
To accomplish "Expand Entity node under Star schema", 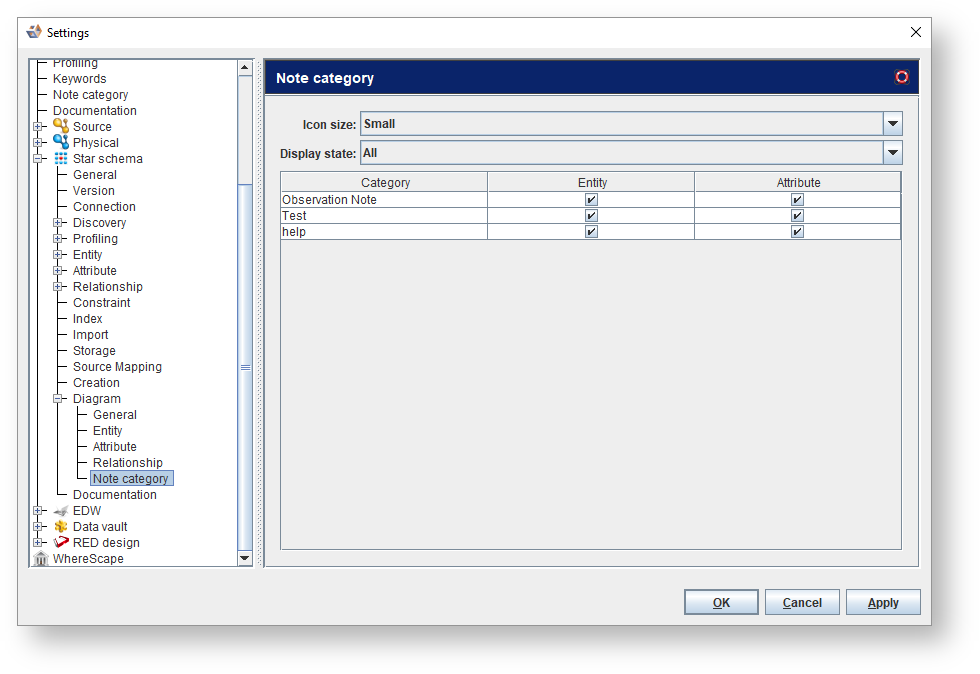I will click(58, 254).
